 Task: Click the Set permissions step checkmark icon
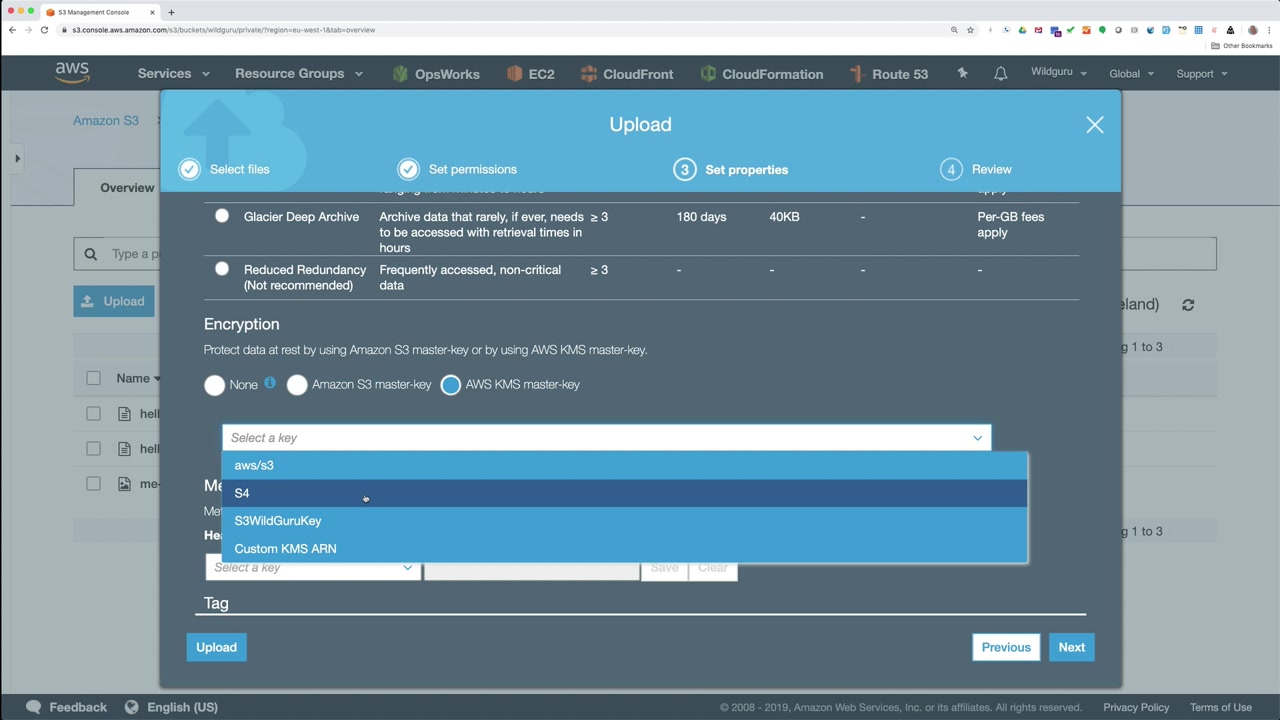[408, 169]
